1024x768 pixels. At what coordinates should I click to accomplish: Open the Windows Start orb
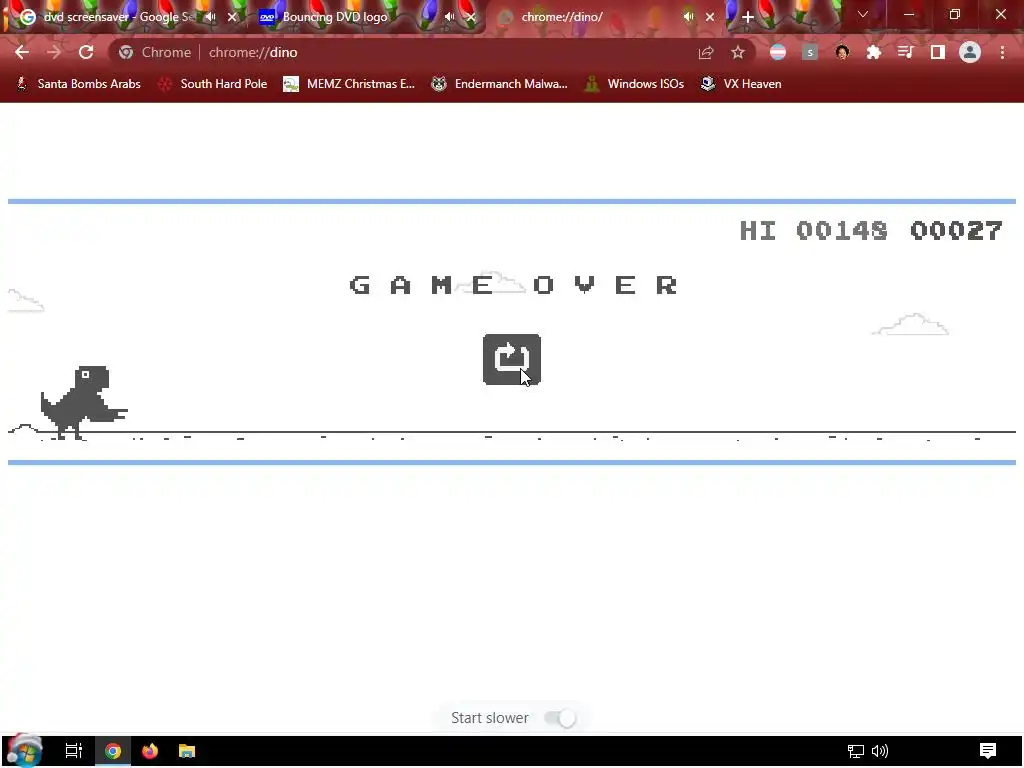click(x=24, y=750)
